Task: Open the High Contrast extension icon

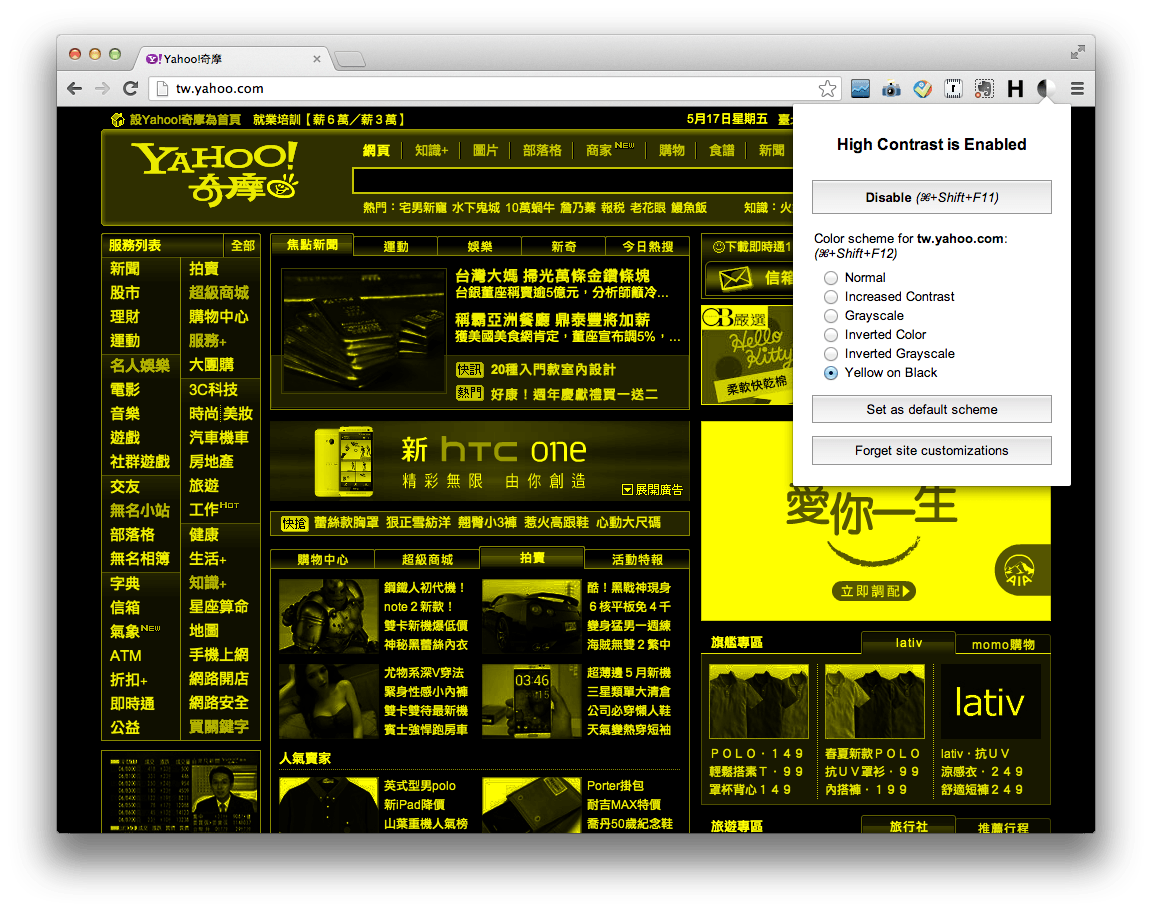Action: tap(1044, 89)
